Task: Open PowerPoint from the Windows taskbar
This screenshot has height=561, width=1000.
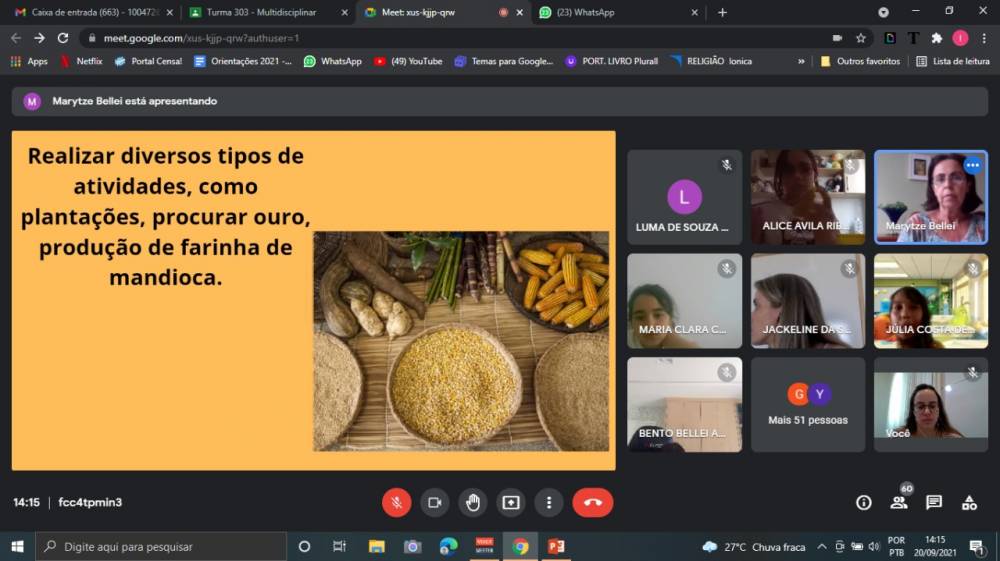Action: coord(556,547)
